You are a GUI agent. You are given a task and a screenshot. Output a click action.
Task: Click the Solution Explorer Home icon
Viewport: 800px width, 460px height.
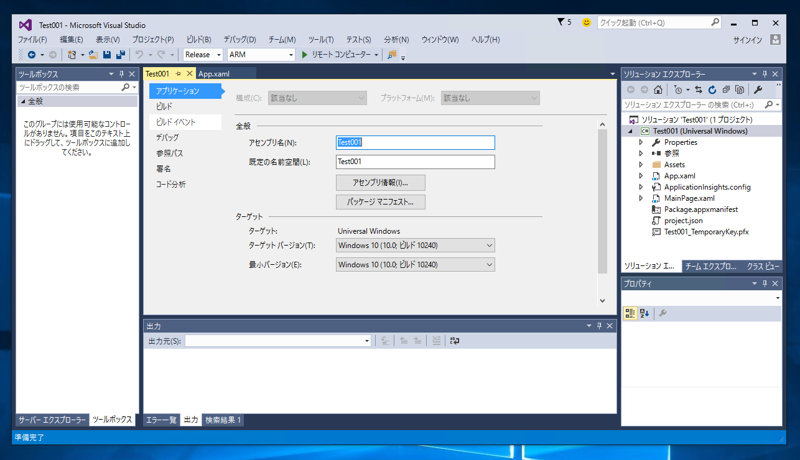[x=658, y=90]
